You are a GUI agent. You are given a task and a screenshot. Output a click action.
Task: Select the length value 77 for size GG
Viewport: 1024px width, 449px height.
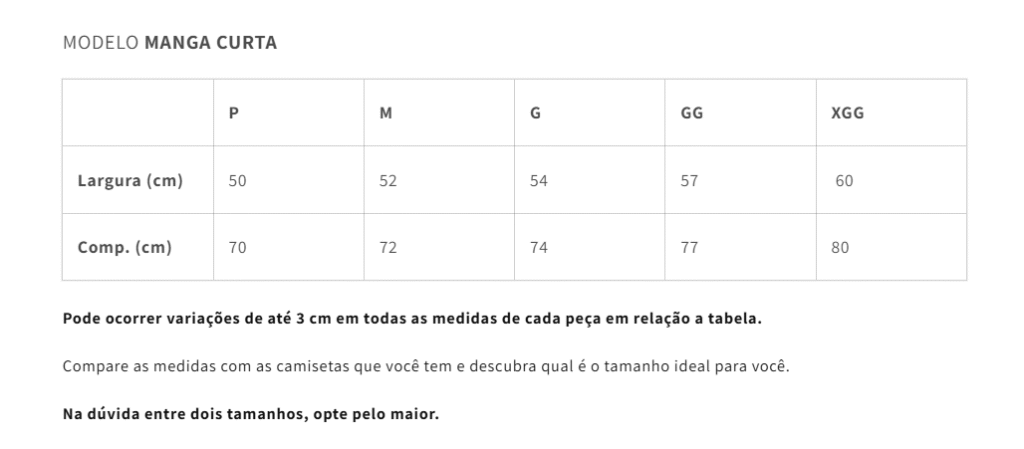click(689, 248)
